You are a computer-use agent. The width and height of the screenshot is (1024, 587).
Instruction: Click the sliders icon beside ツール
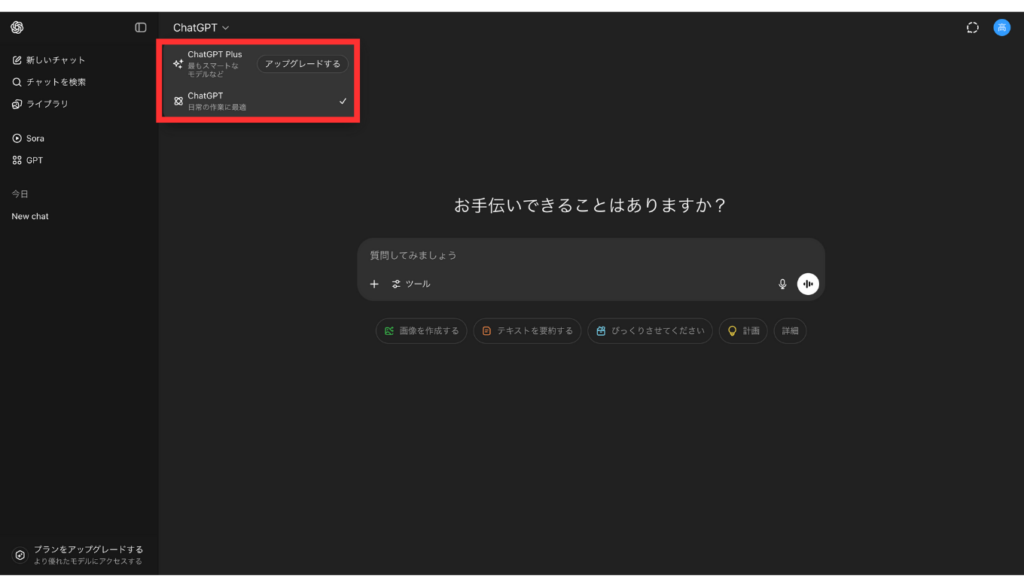(396, 284)
